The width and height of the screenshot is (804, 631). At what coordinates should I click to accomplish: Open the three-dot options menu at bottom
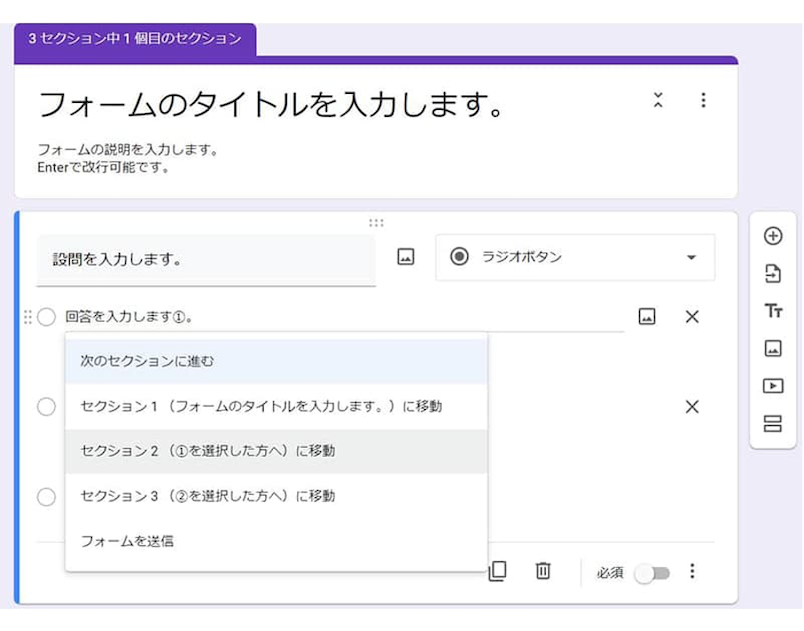pos(693,572)
